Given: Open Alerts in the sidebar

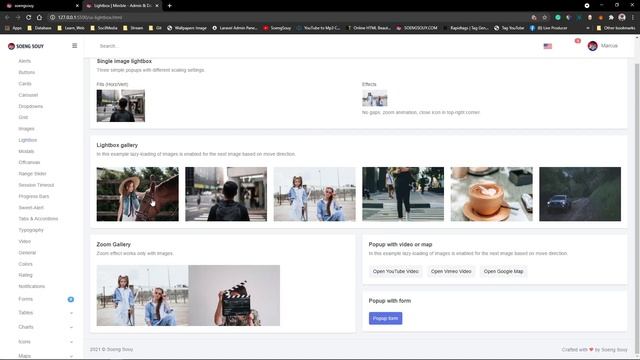Looking at the screenshot, I should 24,61.
